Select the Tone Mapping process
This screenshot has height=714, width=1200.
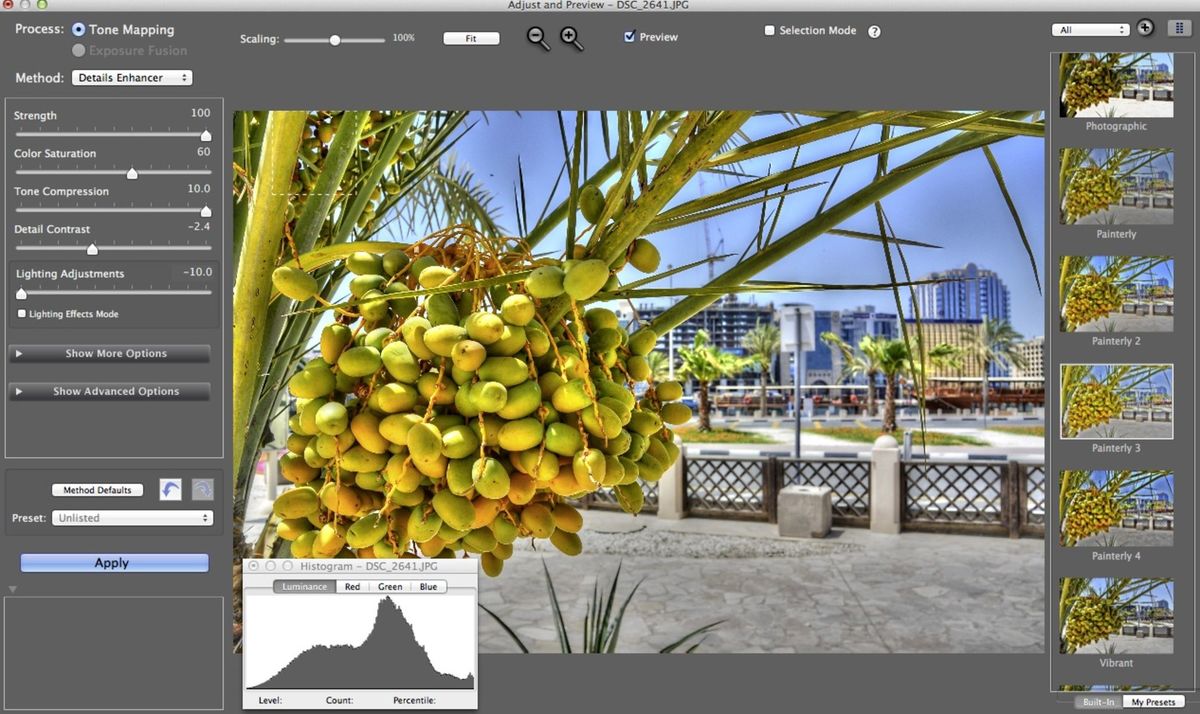pyautogui.click(x=79, y=30)
